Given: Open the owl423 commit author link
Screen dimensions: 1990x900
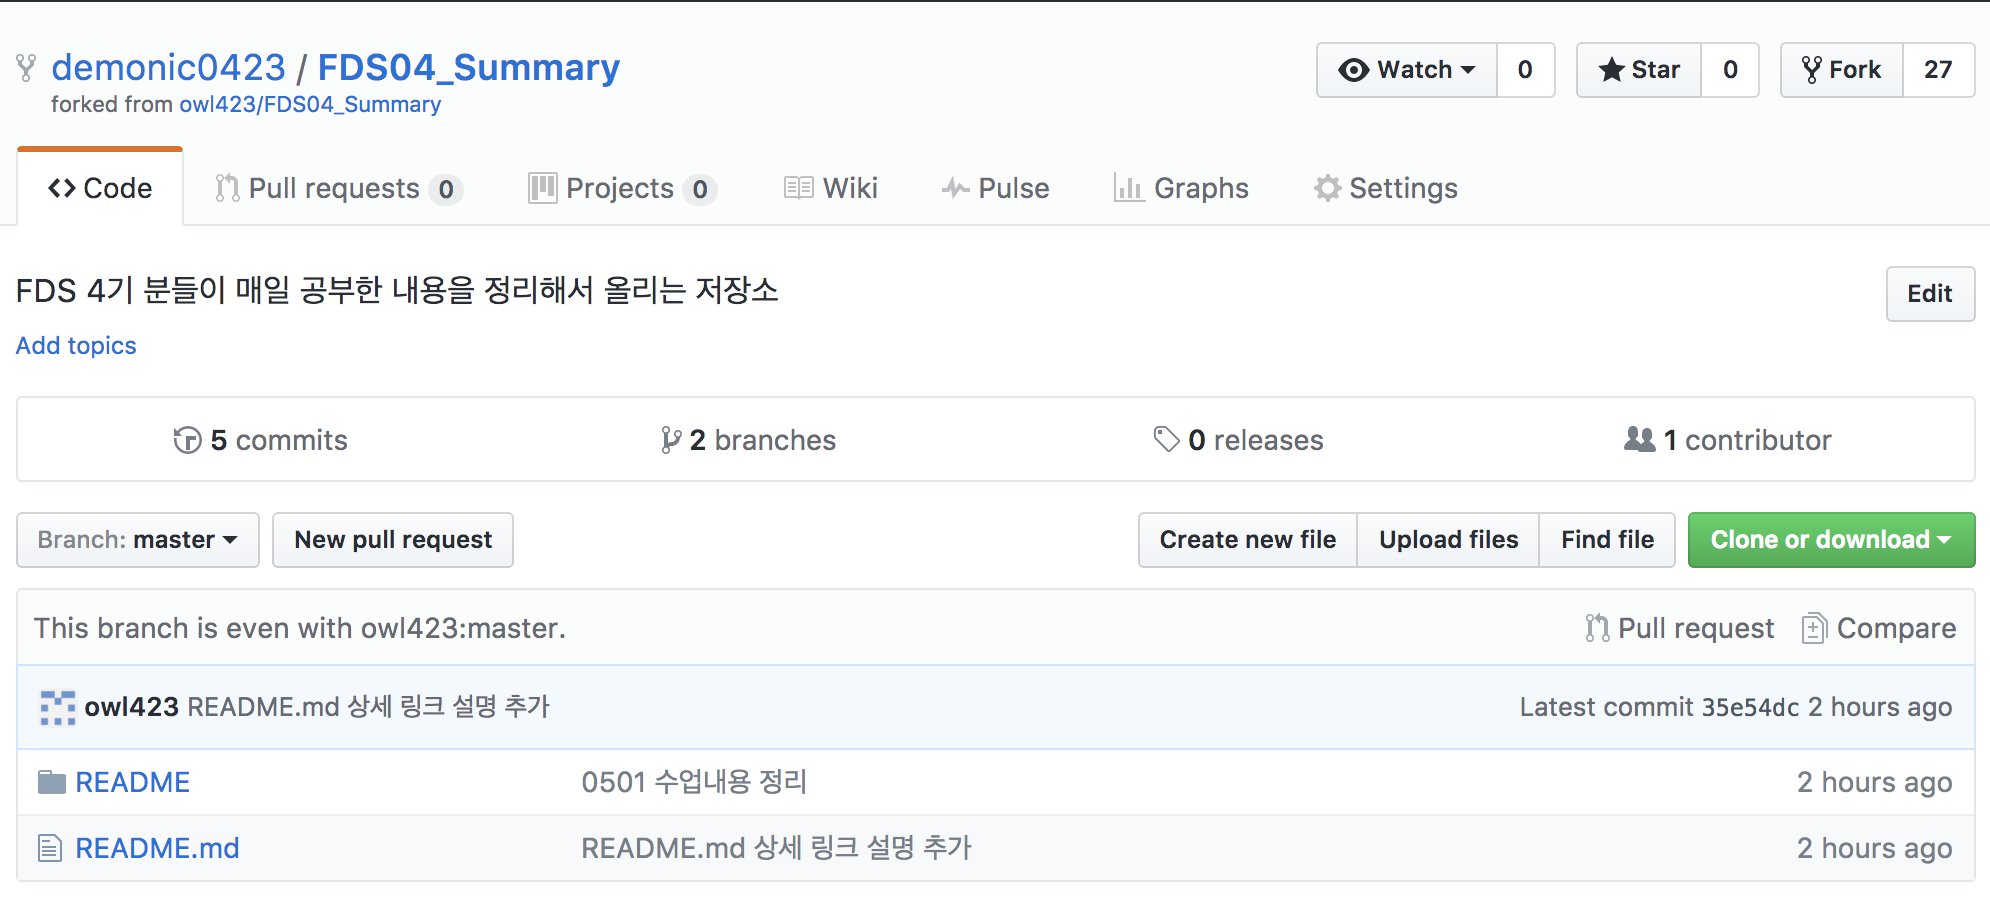Looking at the screenshot, I should (131, 707).
